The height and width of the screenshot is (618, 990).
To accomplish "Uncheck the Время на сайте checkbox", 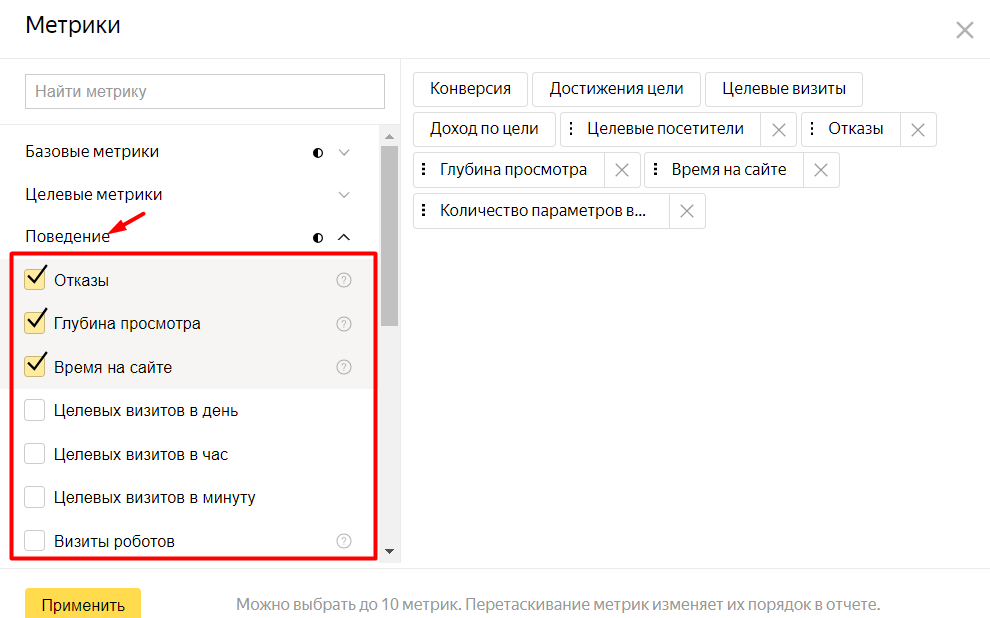I will [x=35, y=366].
